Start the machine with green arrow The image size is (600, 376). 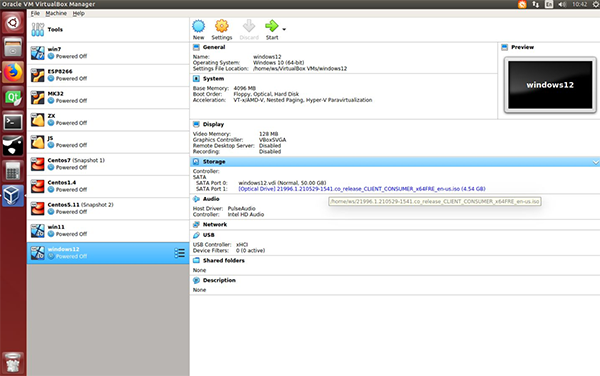pos(272,26)
